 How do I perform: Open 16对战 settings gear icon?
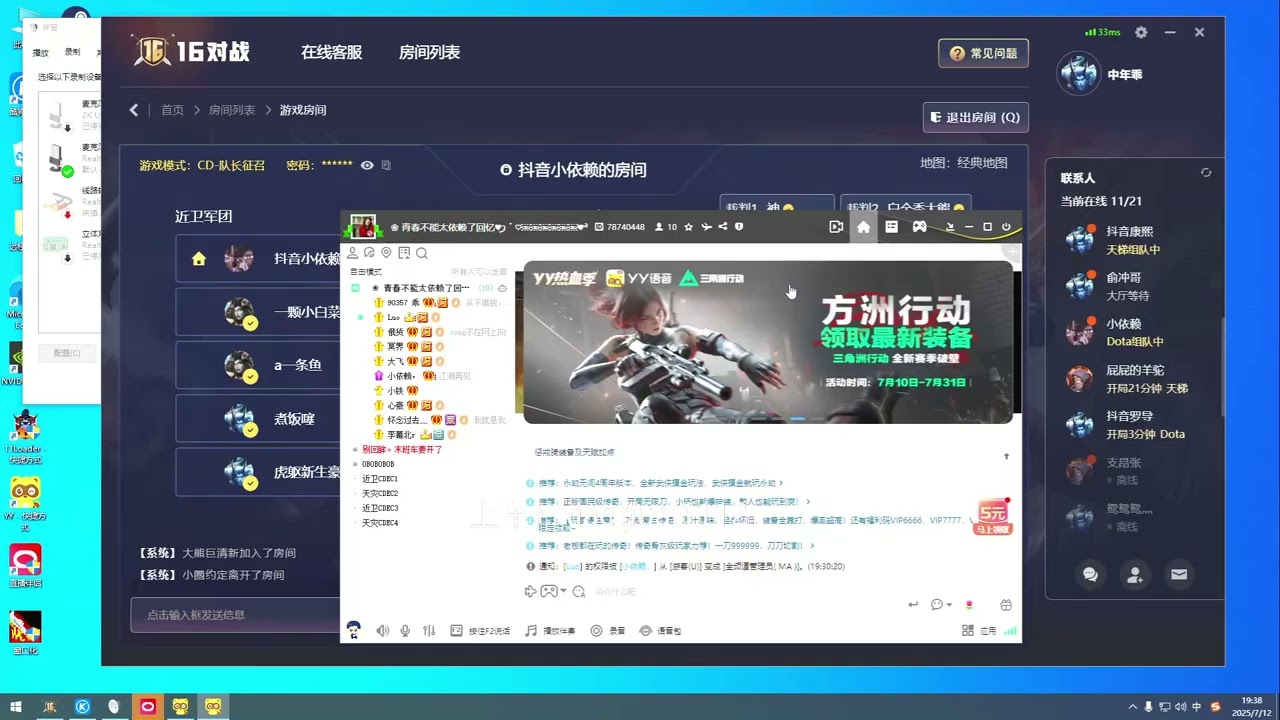pos(1141,32)
